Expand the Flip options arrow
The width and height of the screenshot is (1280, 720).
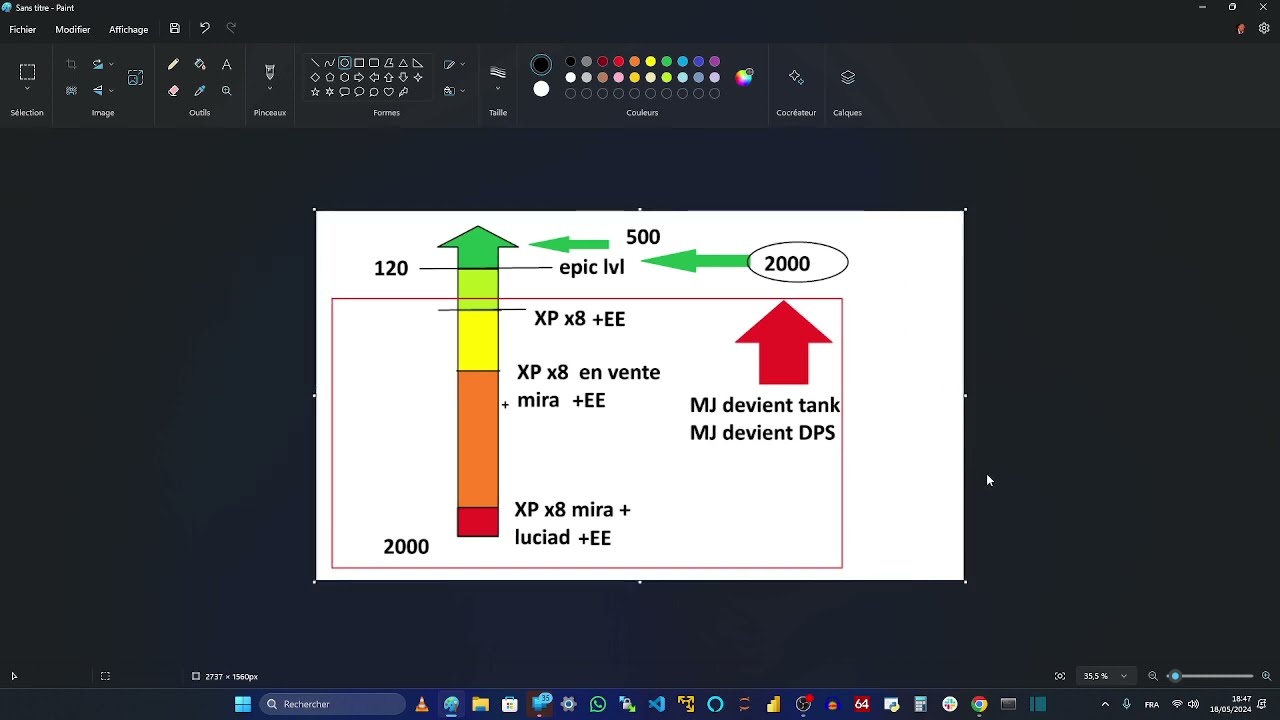111,90
